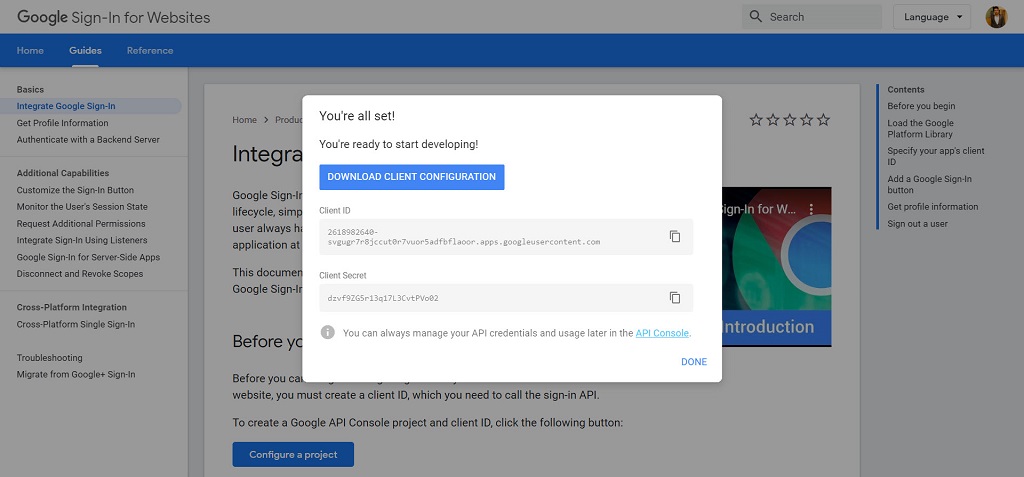This screenshot has width=1024, height=477.
Task: Click the video's three-dot menu icon
Action: coord(812,209)
